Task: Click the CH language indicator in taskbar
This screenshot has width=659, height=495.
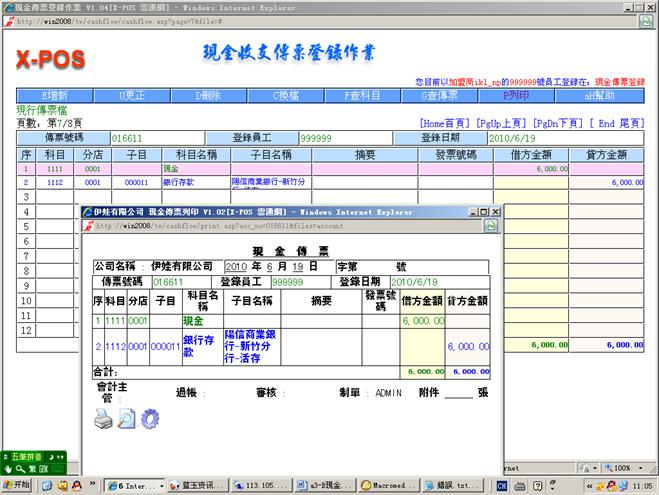Action: (x=502, y=485)
